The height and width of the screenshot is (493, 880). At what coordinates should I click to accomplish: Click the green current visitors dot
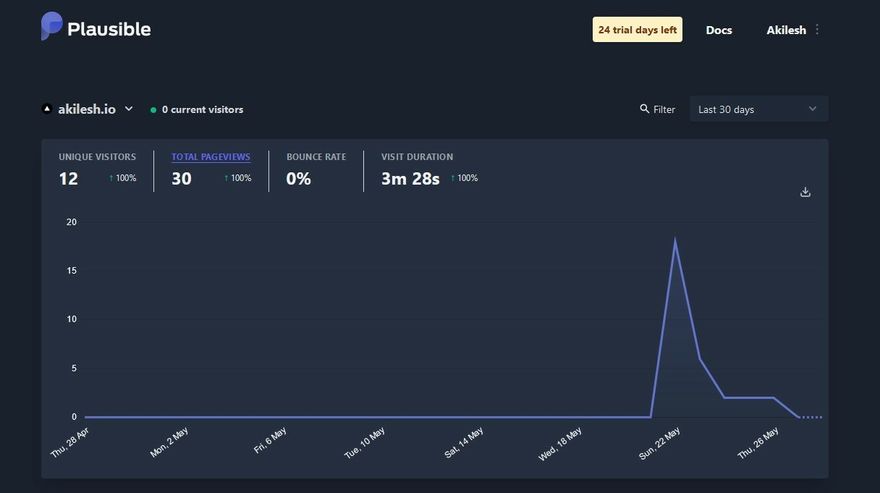[x=153, y=110]
